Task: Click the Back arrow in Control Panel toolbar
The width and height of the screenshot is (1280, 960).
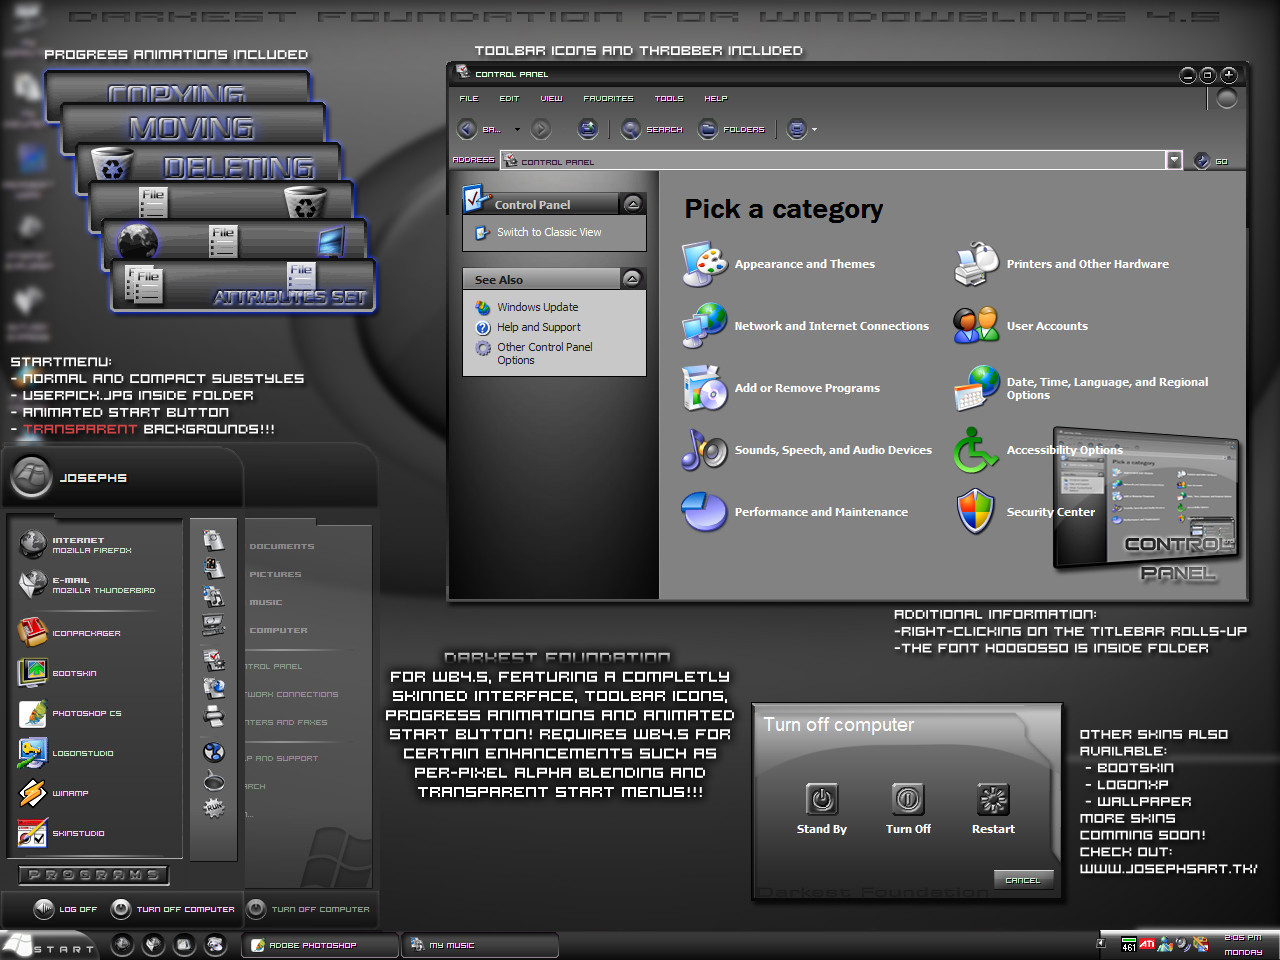Action: tap(467, 129)
